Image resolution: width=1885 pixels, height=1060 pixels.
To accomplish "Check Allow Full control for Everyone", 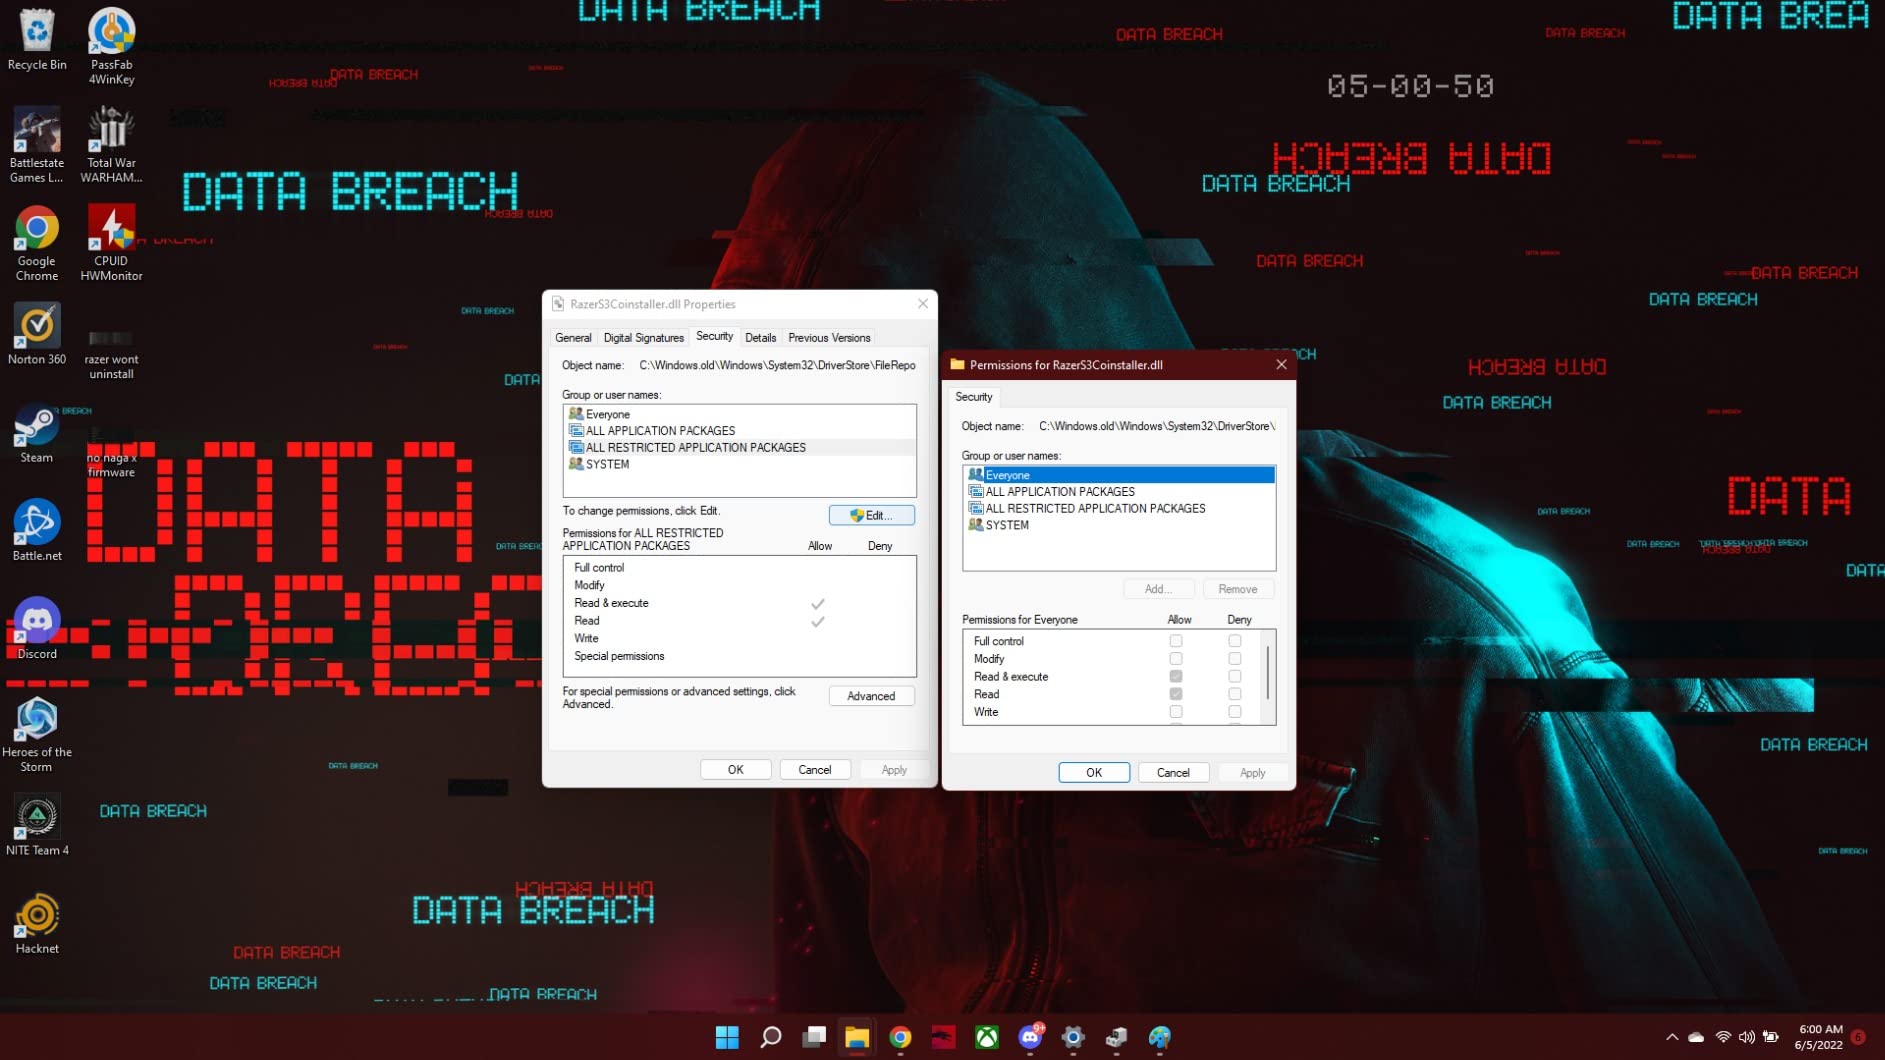I will [x=1176, y=641].
